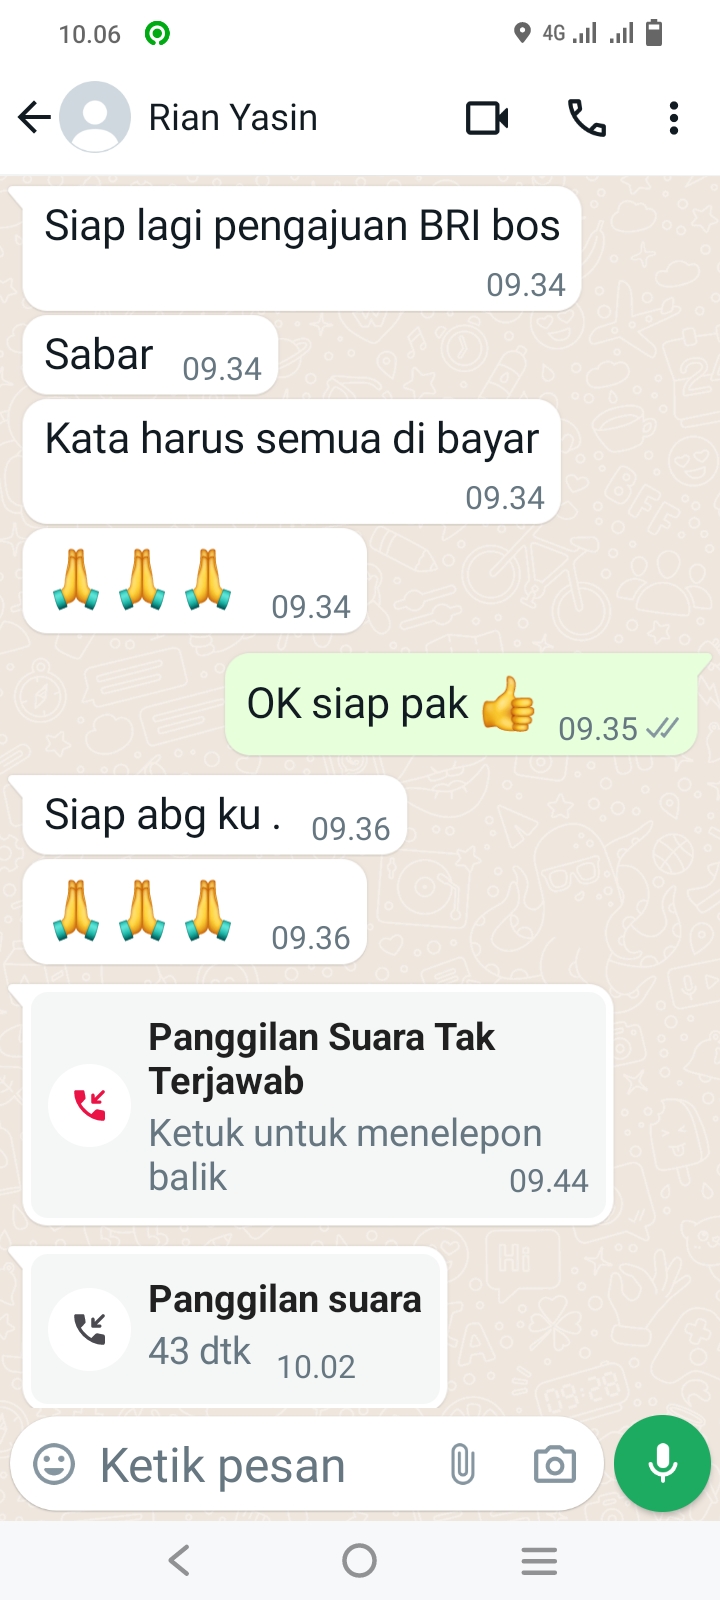
Task: Open recent apps via navigation bar
Action: pos(539,1560)
